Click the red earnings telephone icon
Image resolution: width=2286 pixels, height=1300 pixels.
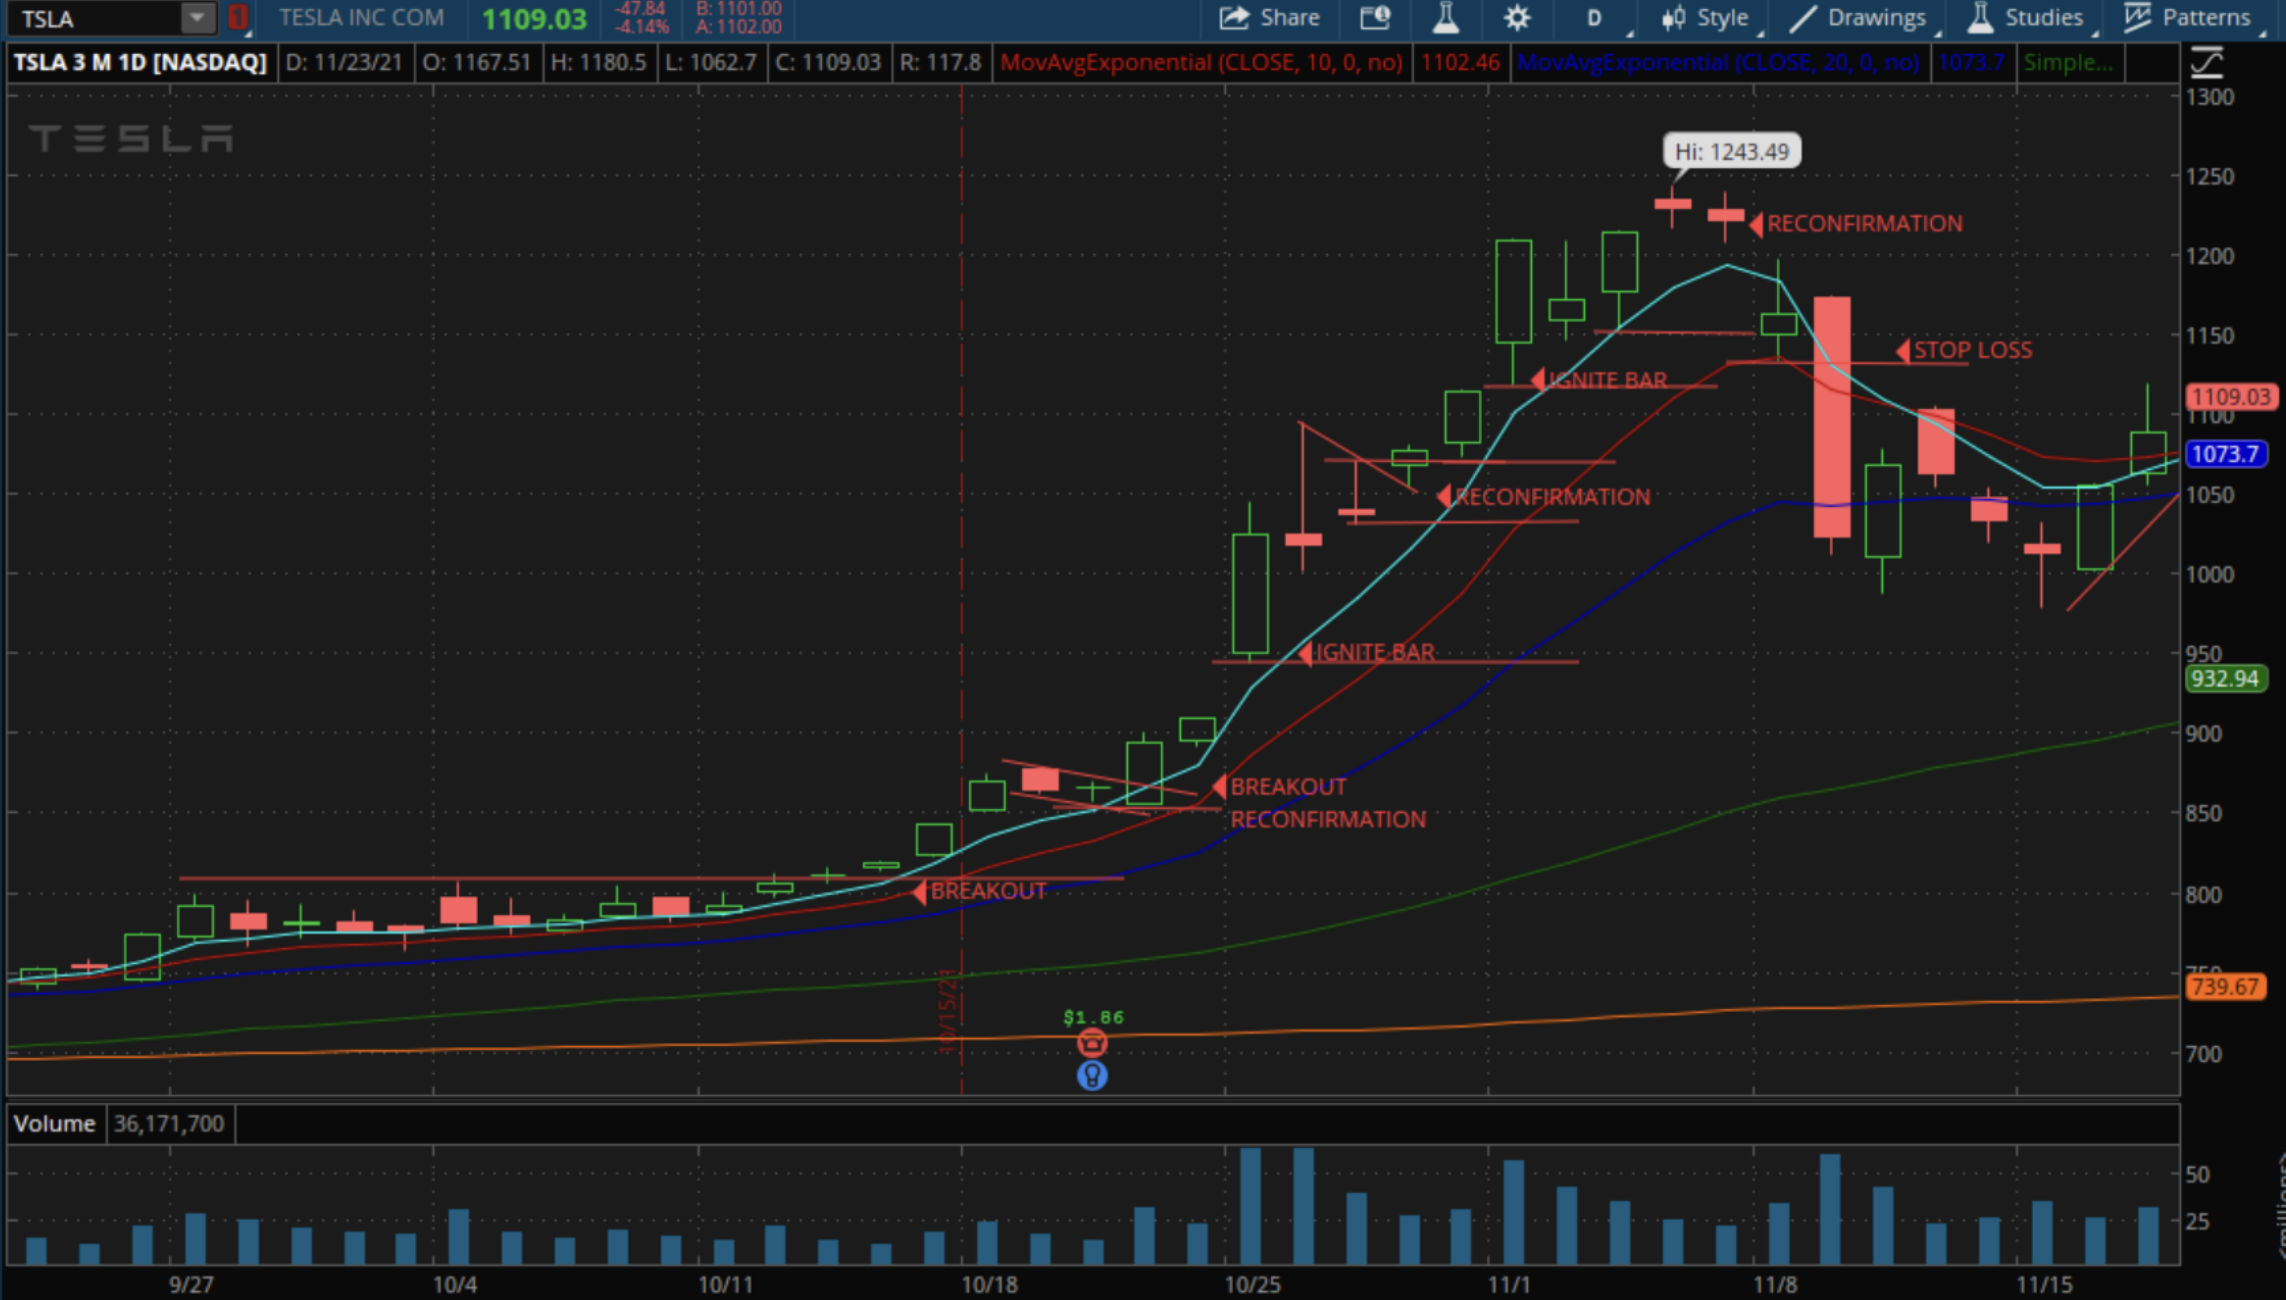[x=1092, y=1043]
